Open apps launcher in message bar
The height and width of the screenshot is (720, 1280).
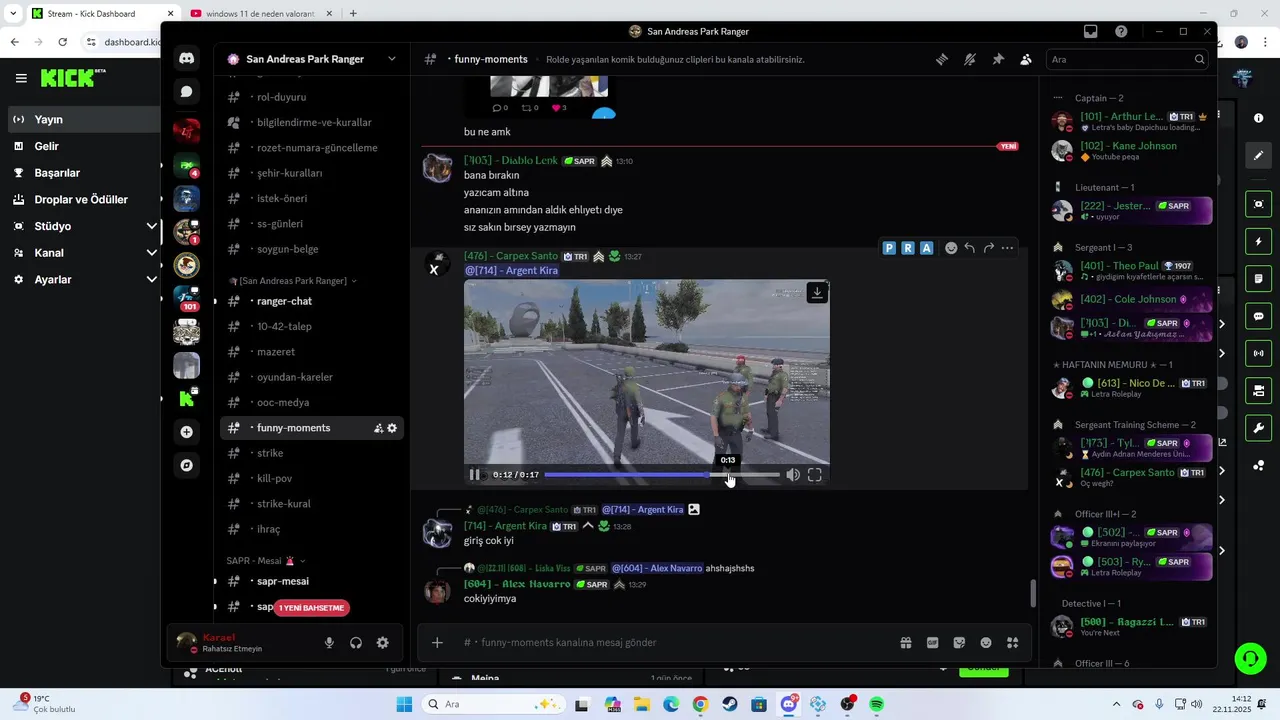1012,643
